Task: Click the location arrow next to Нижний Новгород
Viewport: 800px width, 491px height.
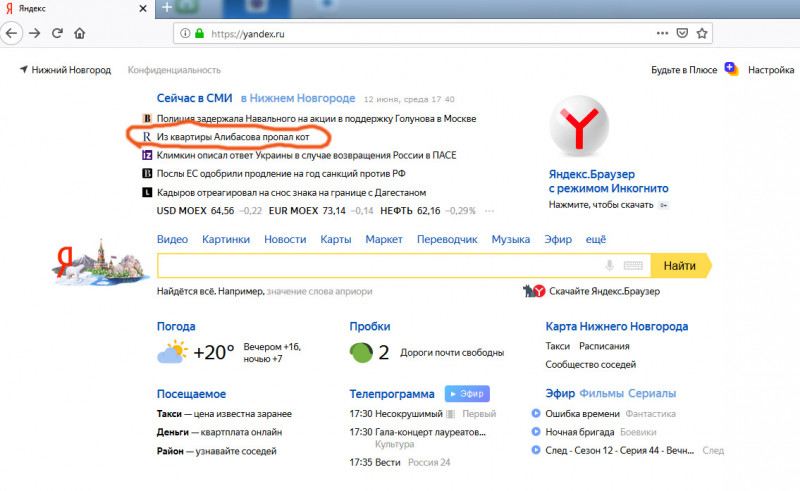Action: tap(23, 69)
